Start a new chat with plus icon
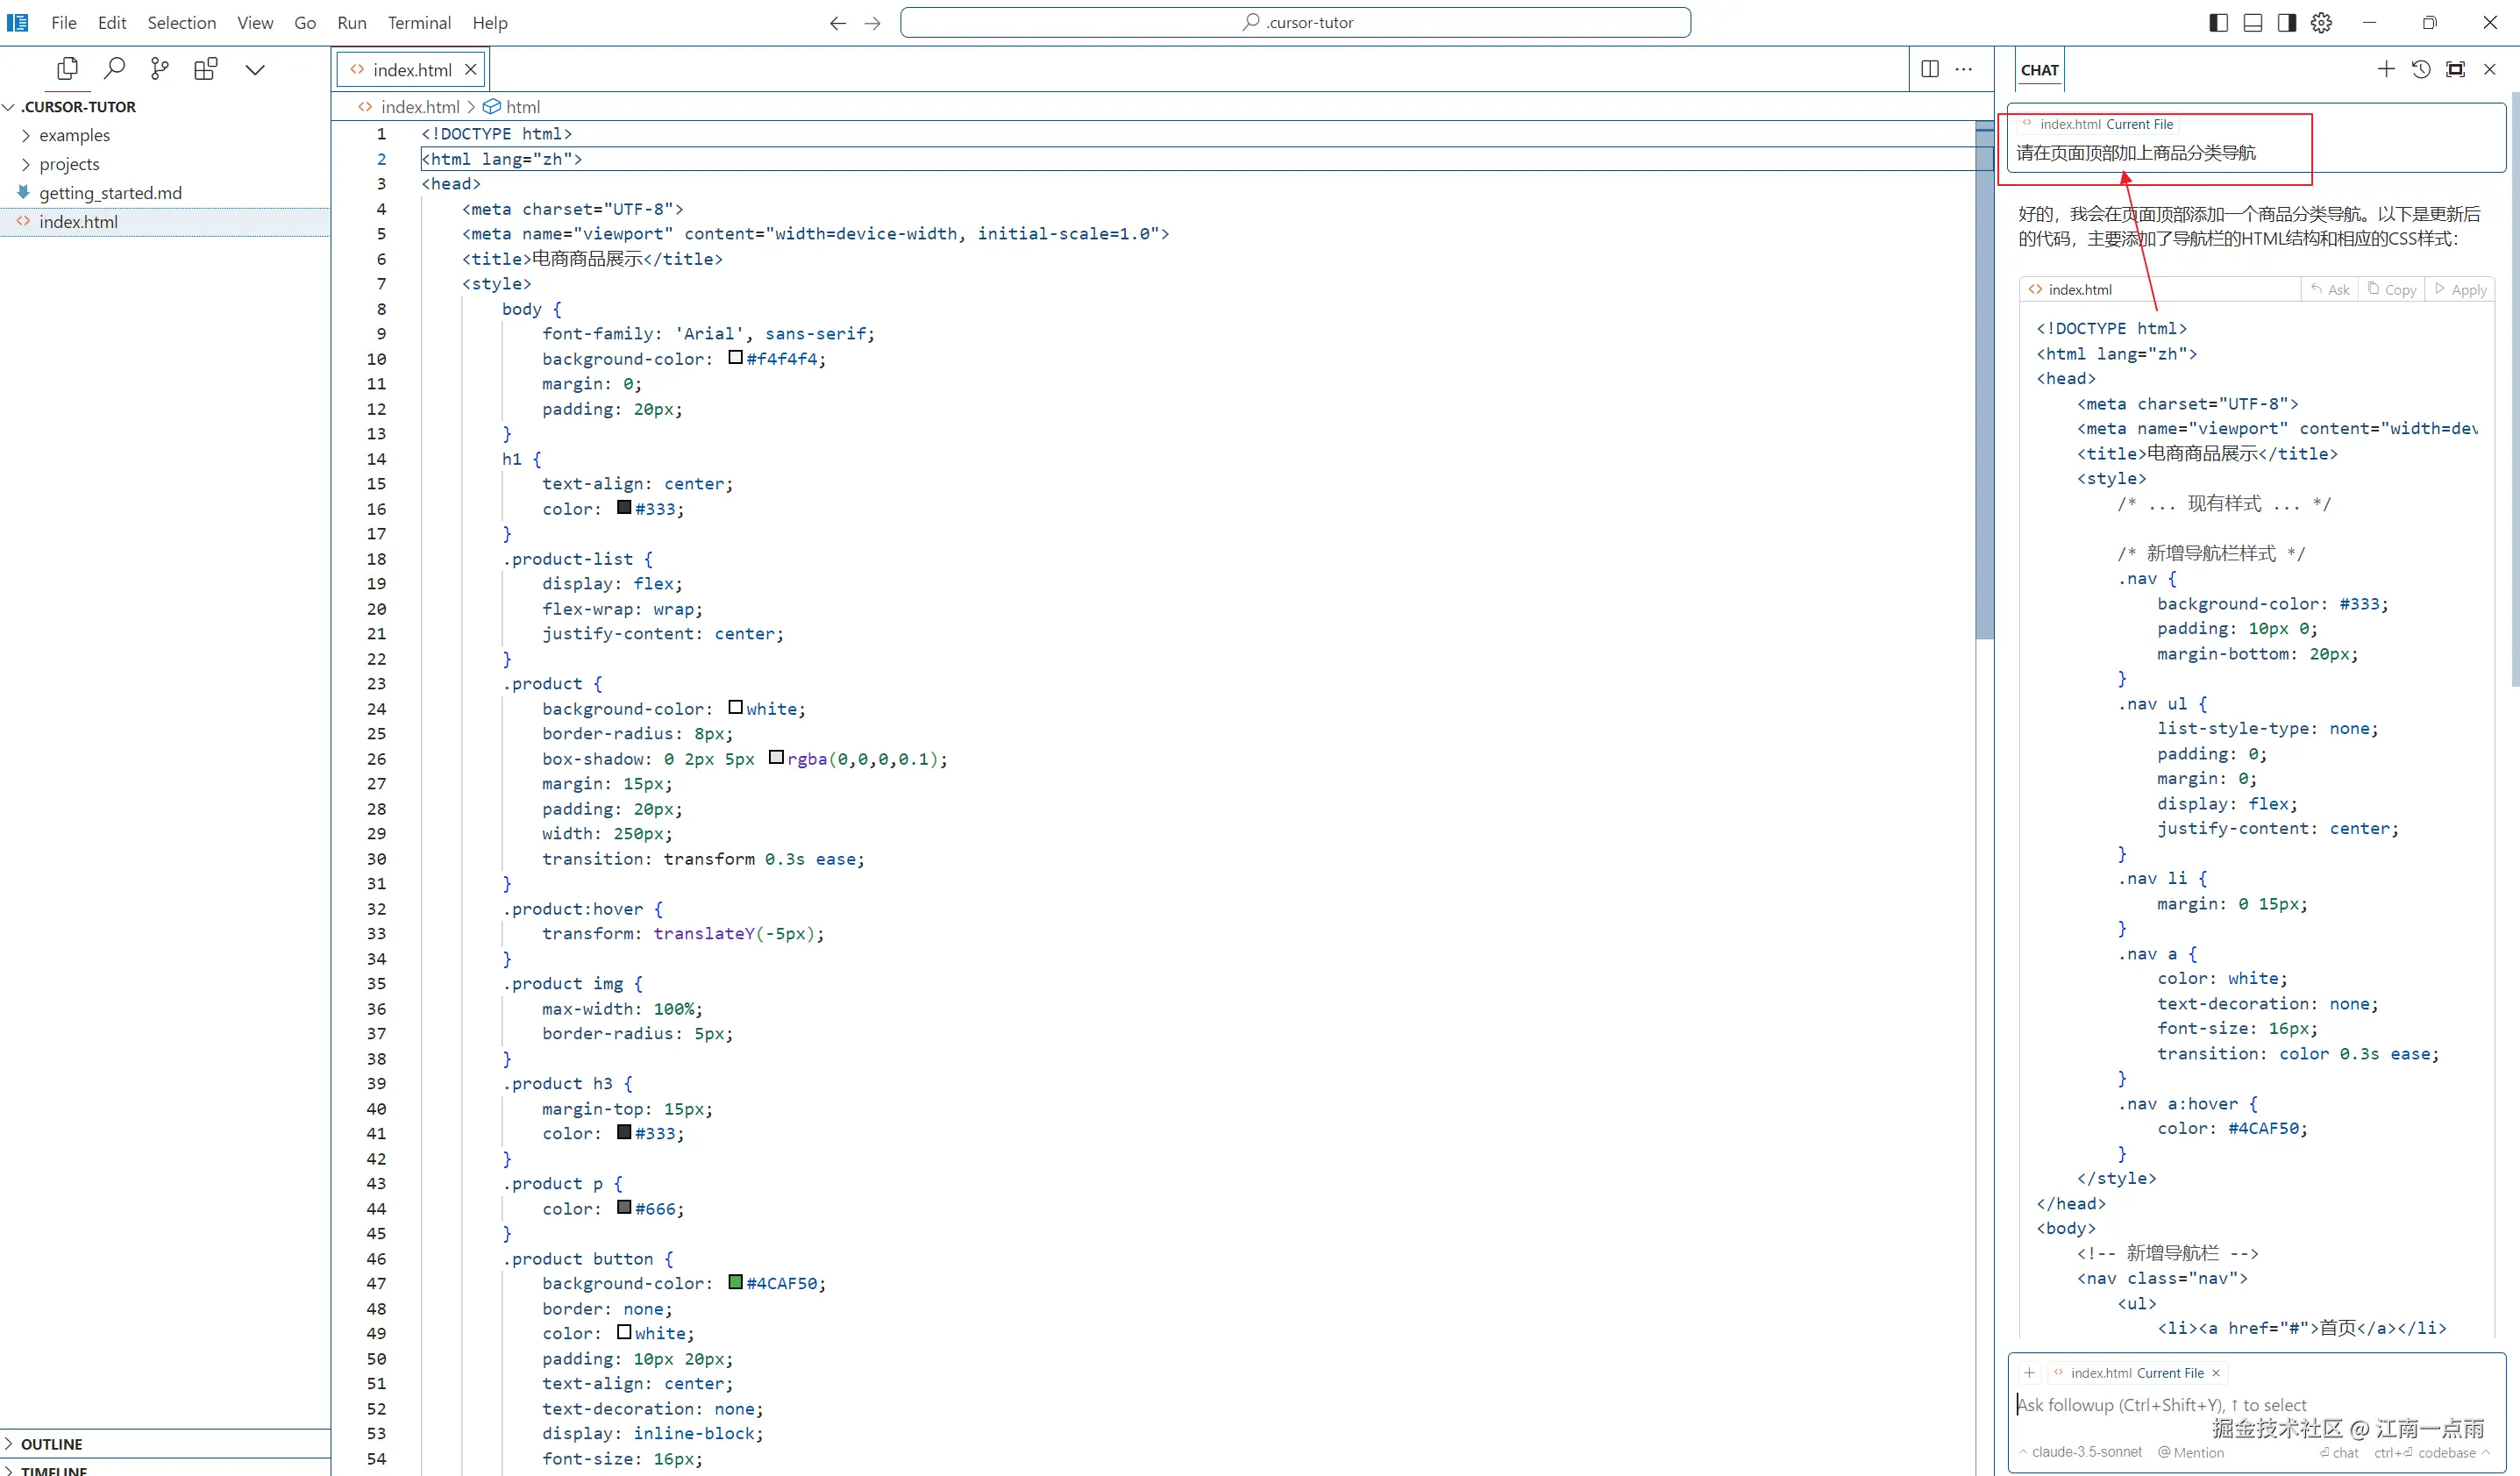Screen dimensions: 2520x1476 pyautogui.click(x=2386, y=69)
